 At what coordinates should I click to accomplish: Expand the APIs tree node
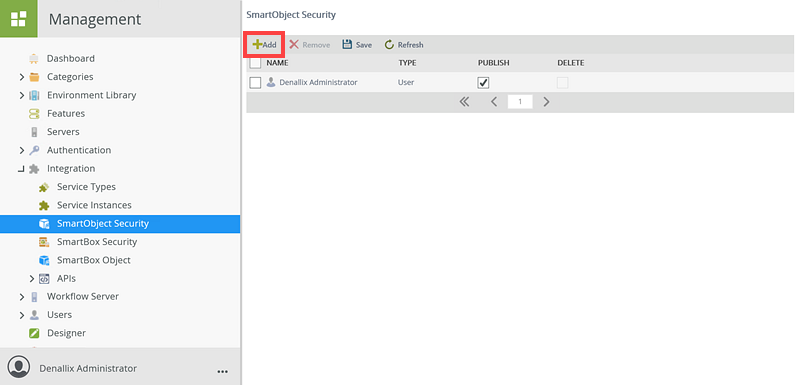click(x=32, y=278)
